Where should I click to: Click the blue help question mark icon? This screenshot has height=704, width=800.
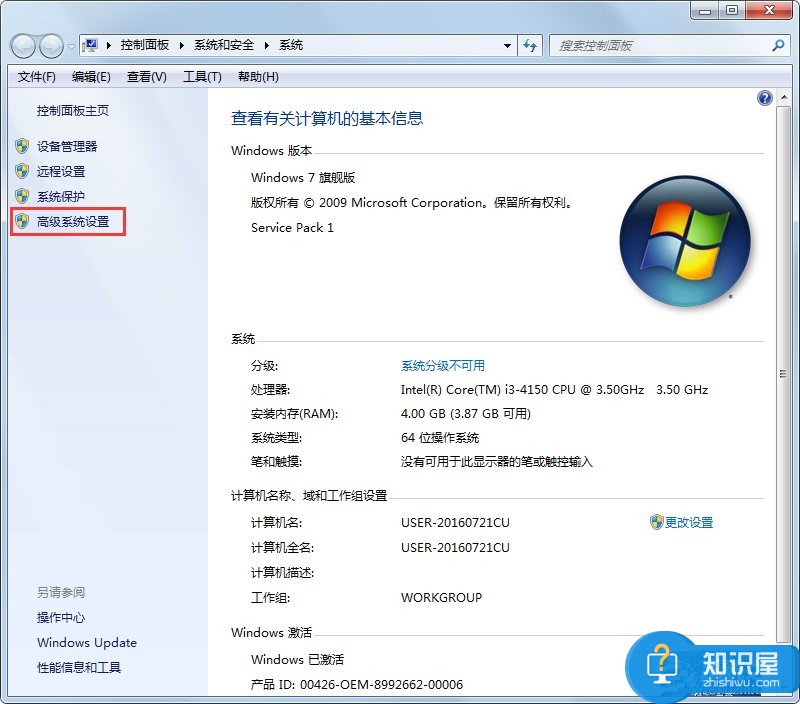tap(764, 97)
